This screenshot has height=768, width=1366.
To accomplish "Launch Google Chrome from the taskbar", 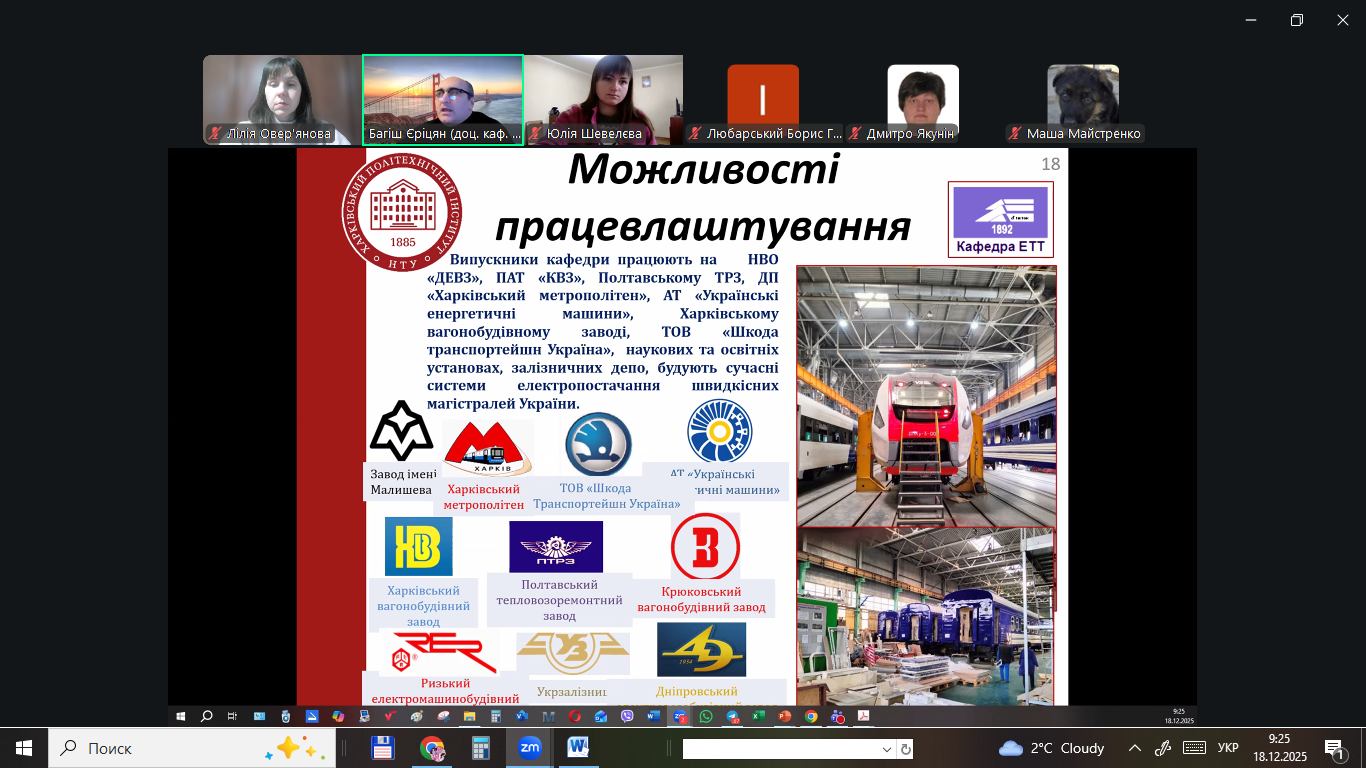I will point(432,748).
